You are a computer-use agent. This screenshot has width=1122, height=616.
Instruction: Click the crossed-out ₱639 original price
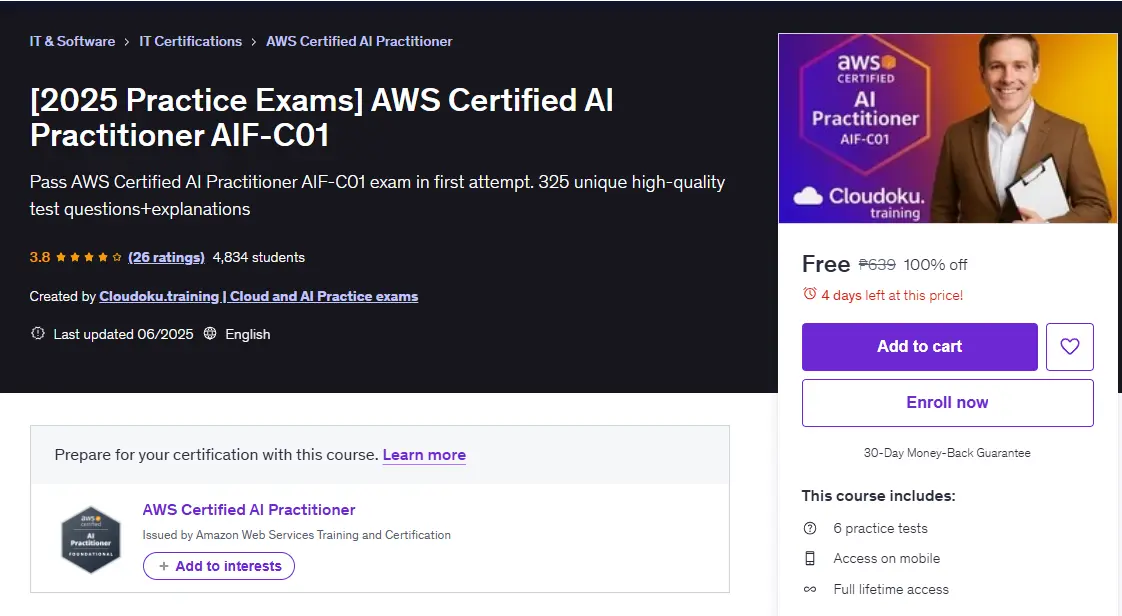point(877,265)
